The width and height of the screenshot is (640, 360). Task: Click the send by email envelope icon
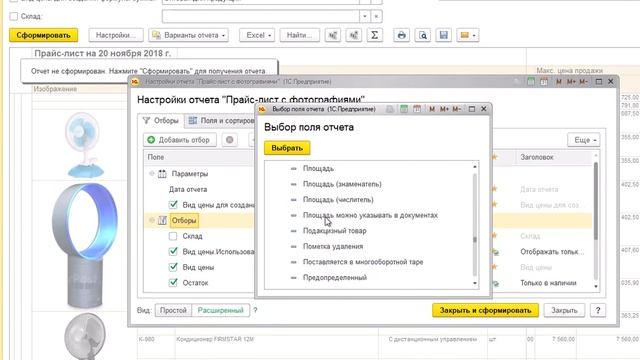click(x=464, y=35)
